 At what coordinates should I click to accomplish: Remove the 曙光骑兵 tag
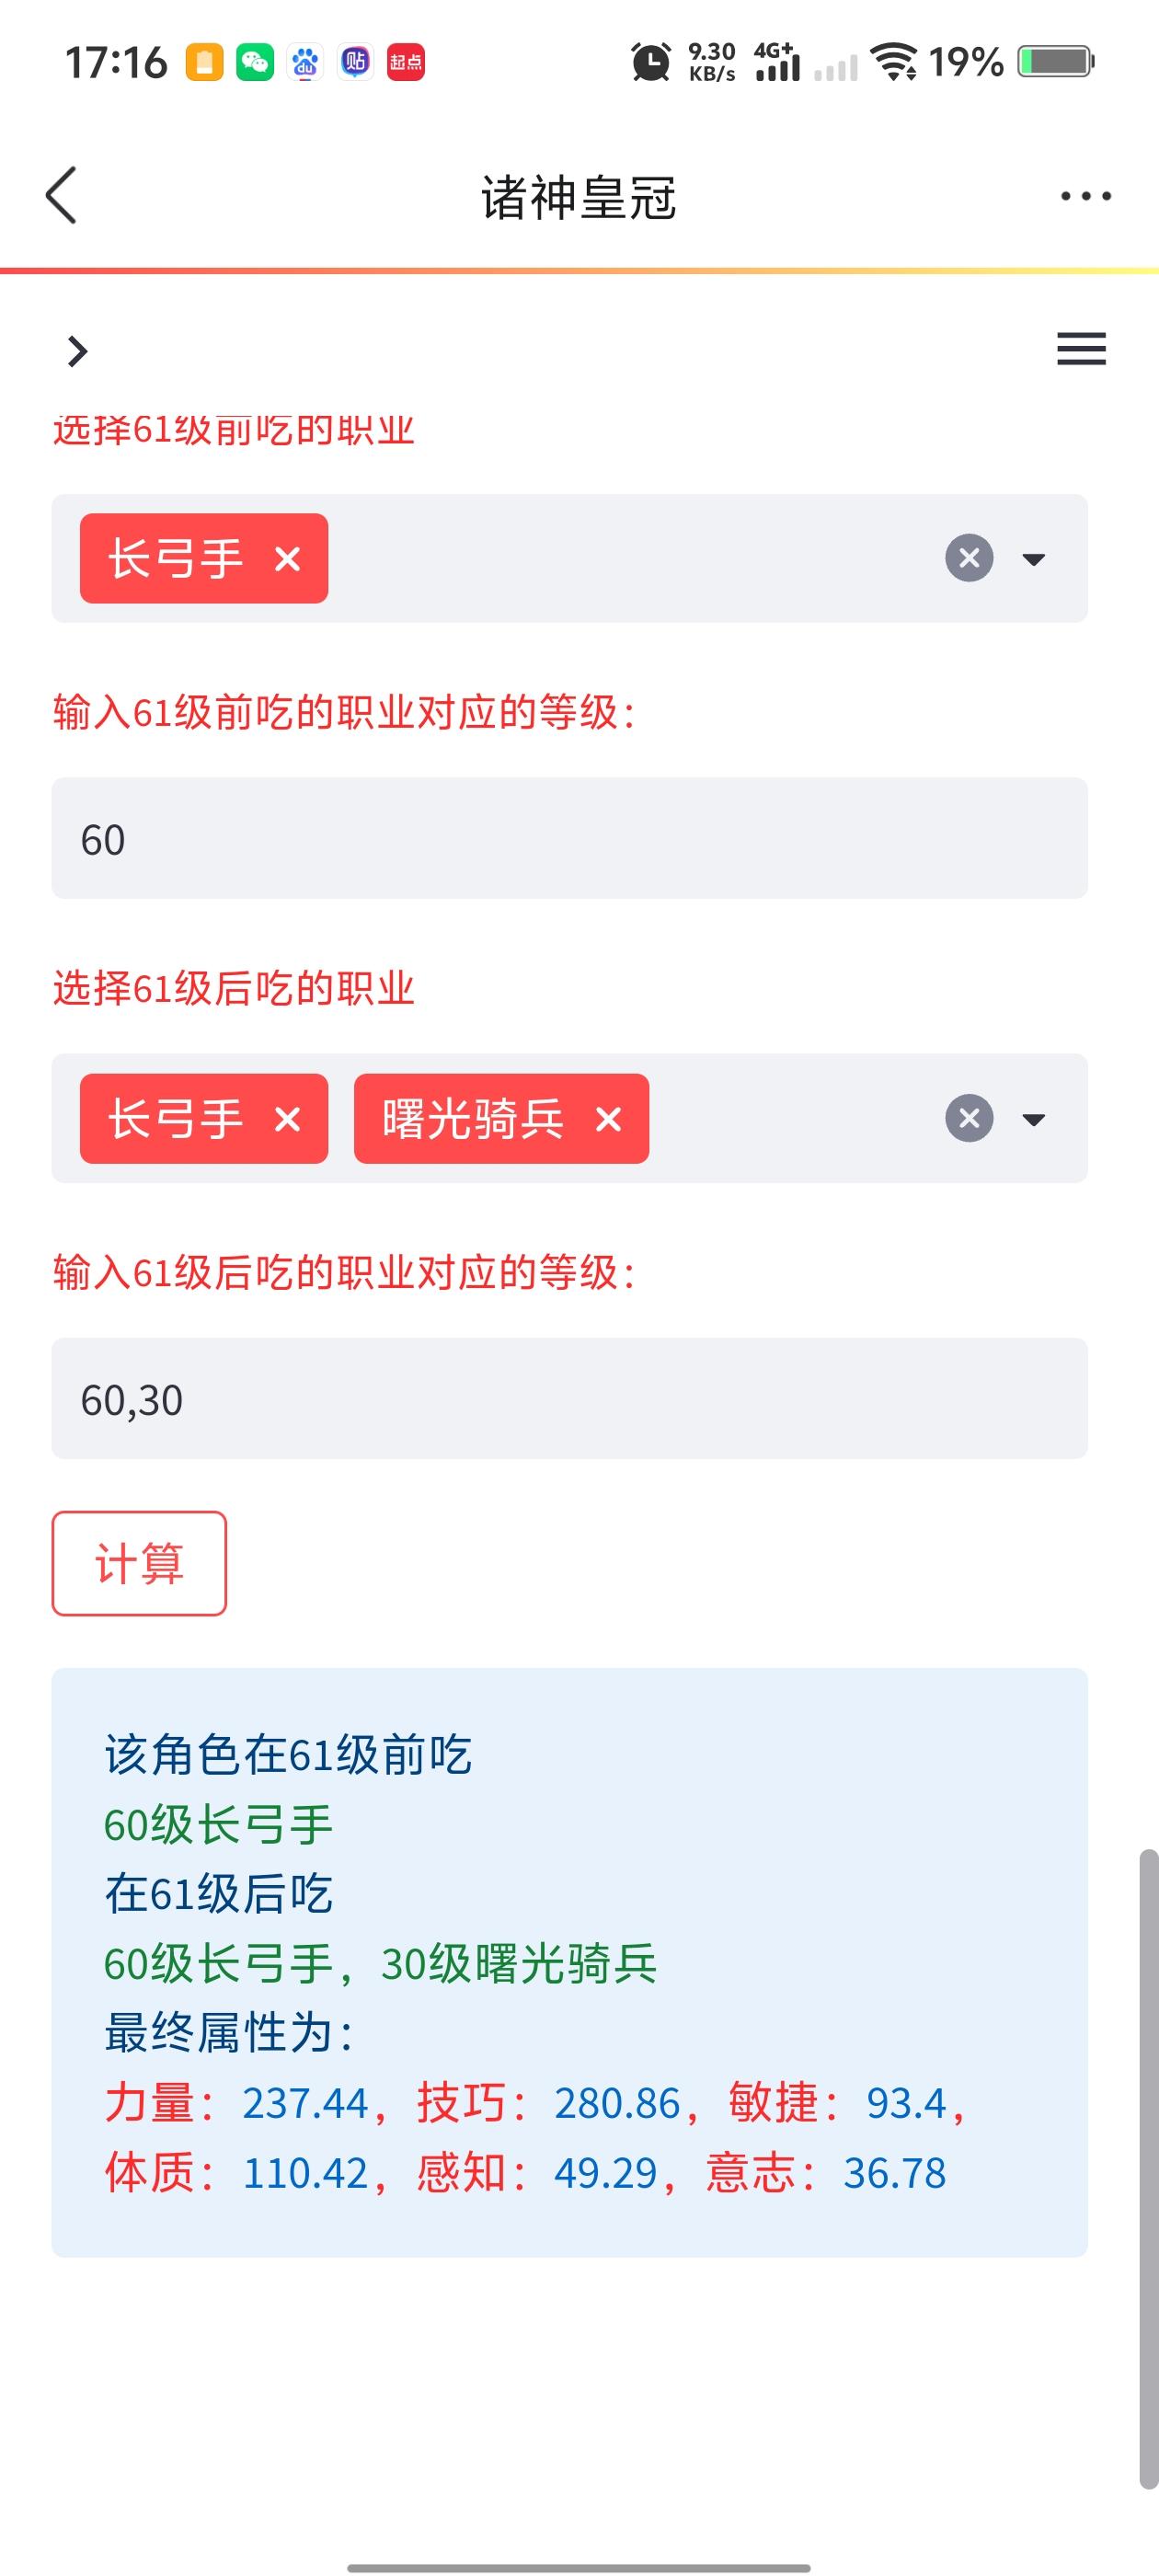click(x=609, y=1119)
